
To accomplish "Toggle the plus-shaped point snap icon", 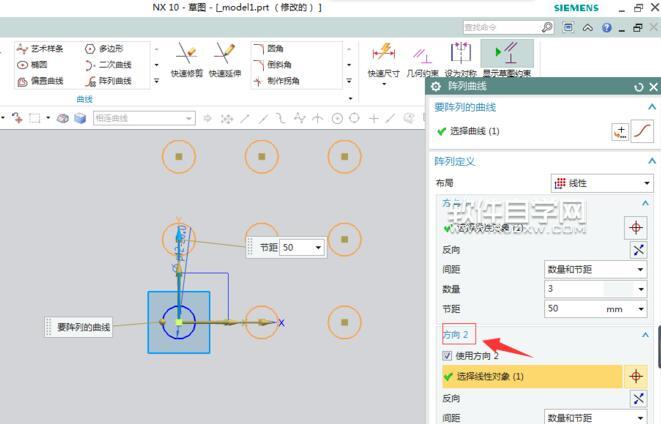I will click(374, 118).
